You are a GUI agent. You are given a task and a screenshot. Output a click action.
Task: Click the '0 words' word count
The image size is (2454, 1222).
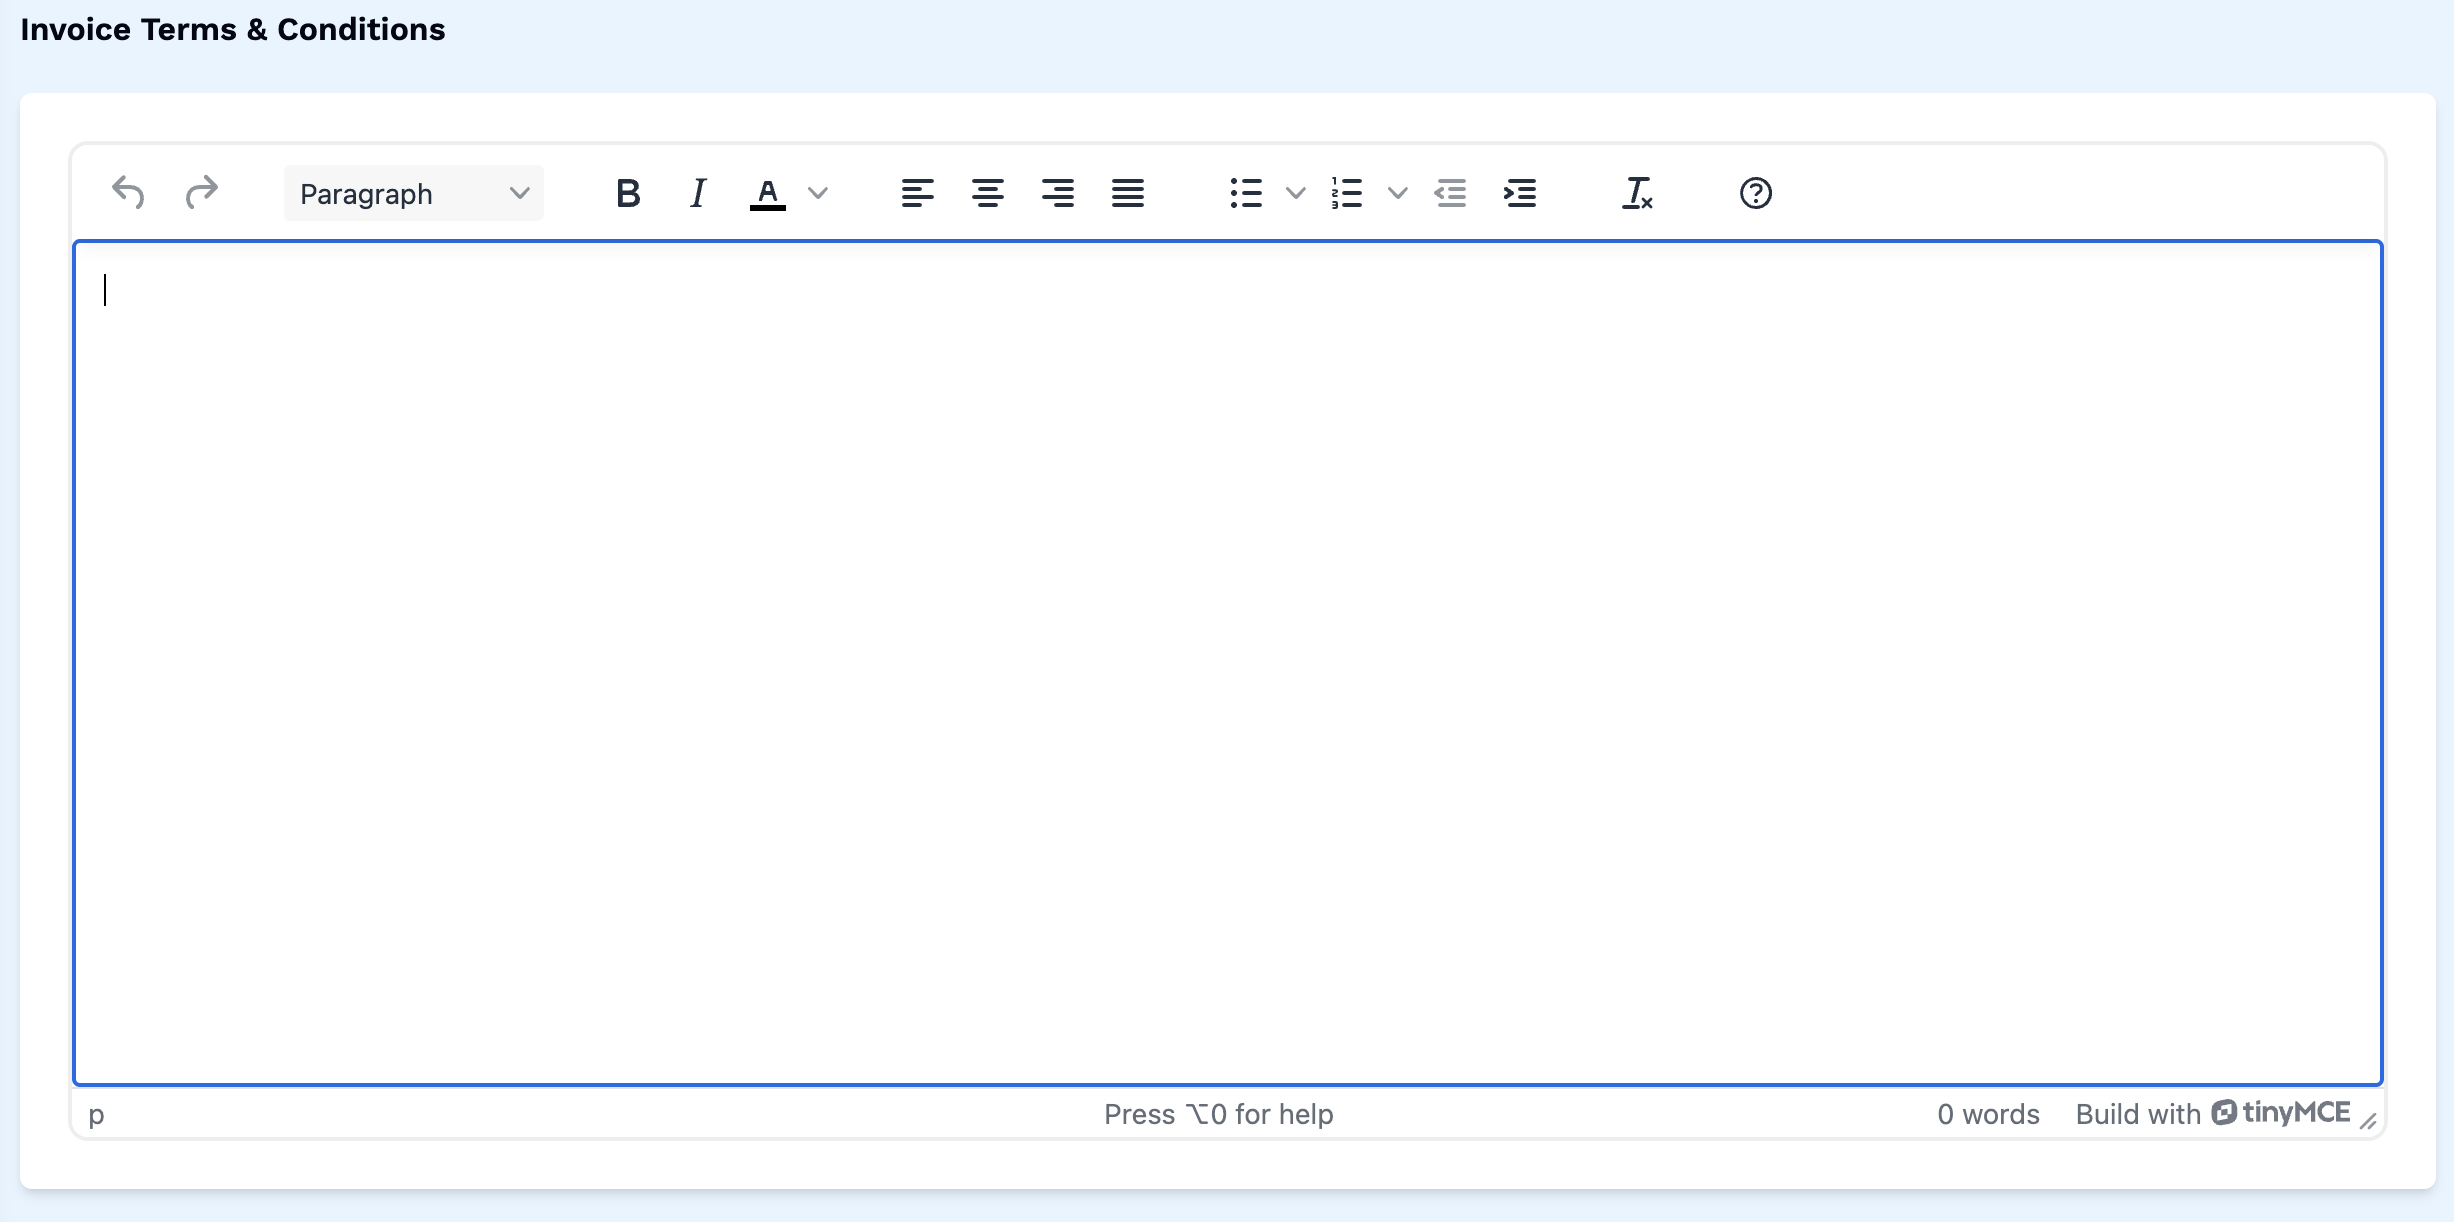click(1988, 1114)
